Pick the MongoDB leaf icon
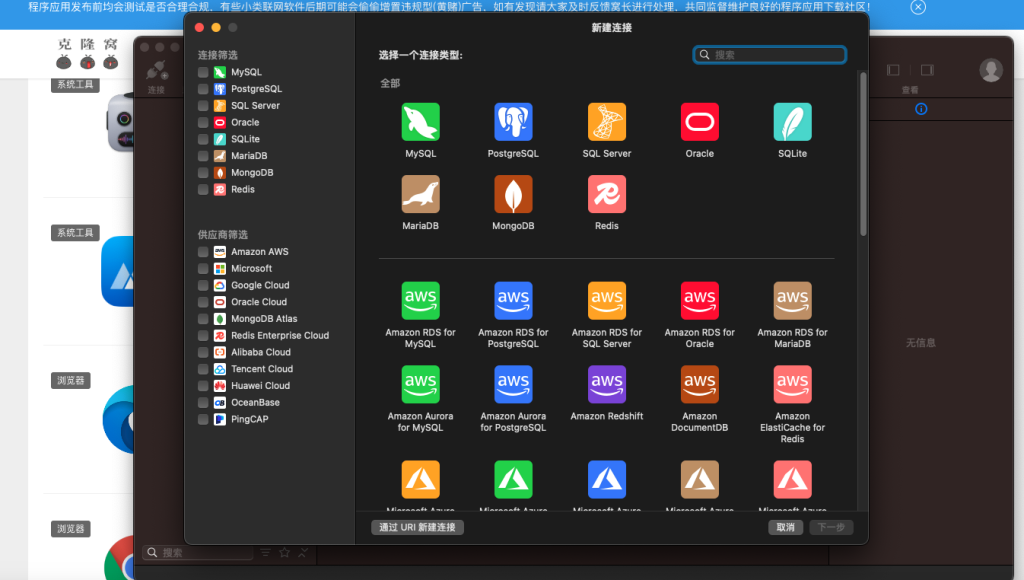The height and width of the screenshot is (580, 1024). tap(513, 194)
